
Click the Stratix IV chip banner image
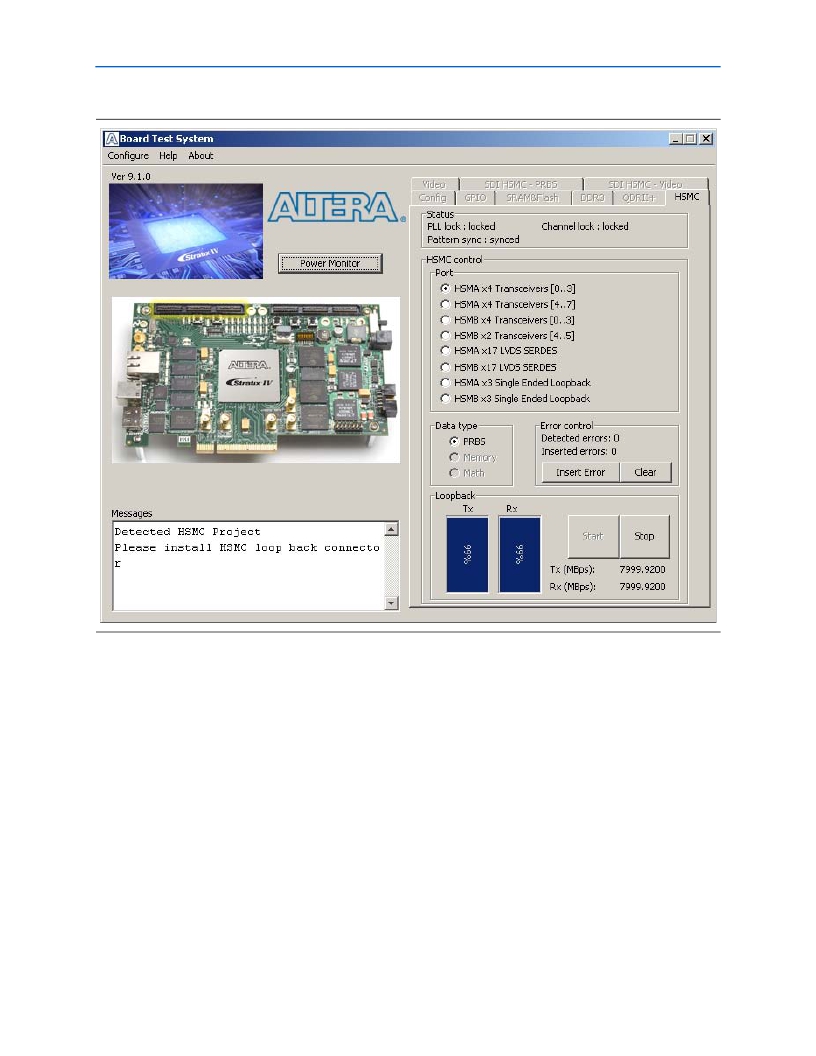coord(186,231)
